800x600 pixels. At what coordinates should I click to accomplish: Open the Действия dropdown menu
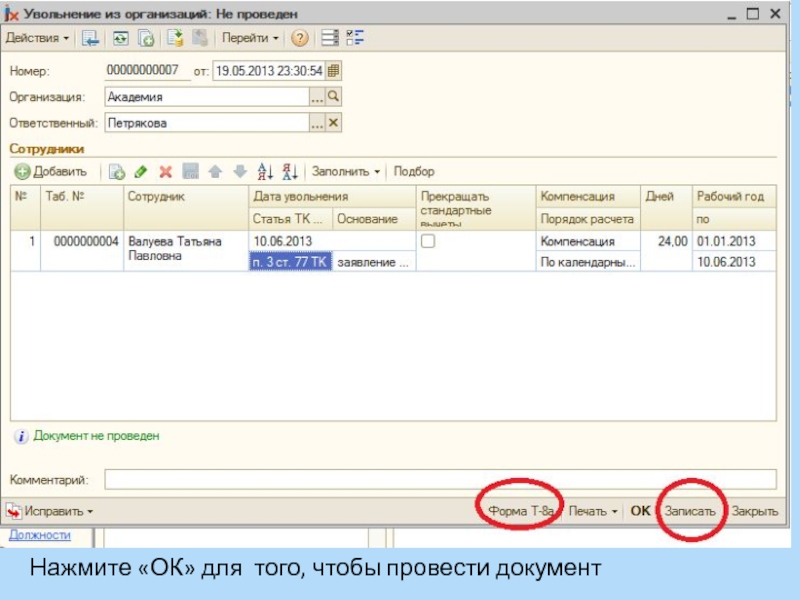[x=38, y=38]
